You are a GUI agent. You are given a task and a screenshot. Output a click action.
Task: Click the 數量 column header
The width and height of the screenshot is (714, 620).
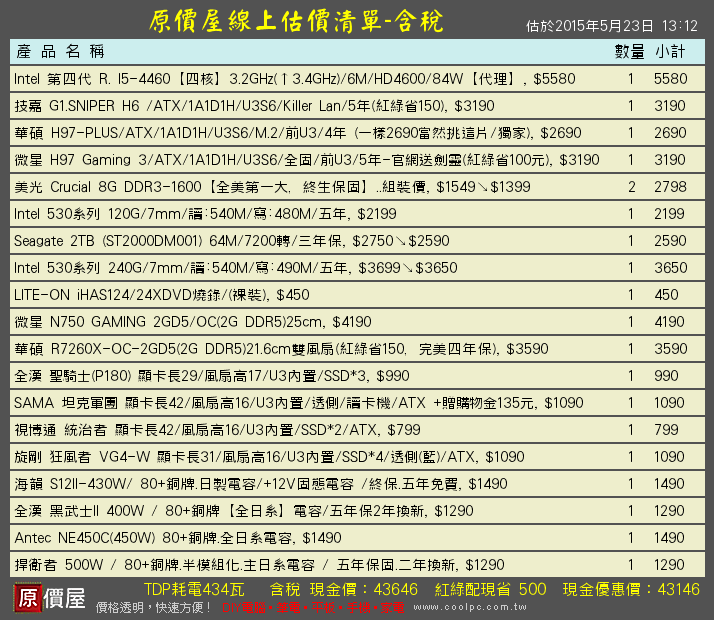point(630,51)
